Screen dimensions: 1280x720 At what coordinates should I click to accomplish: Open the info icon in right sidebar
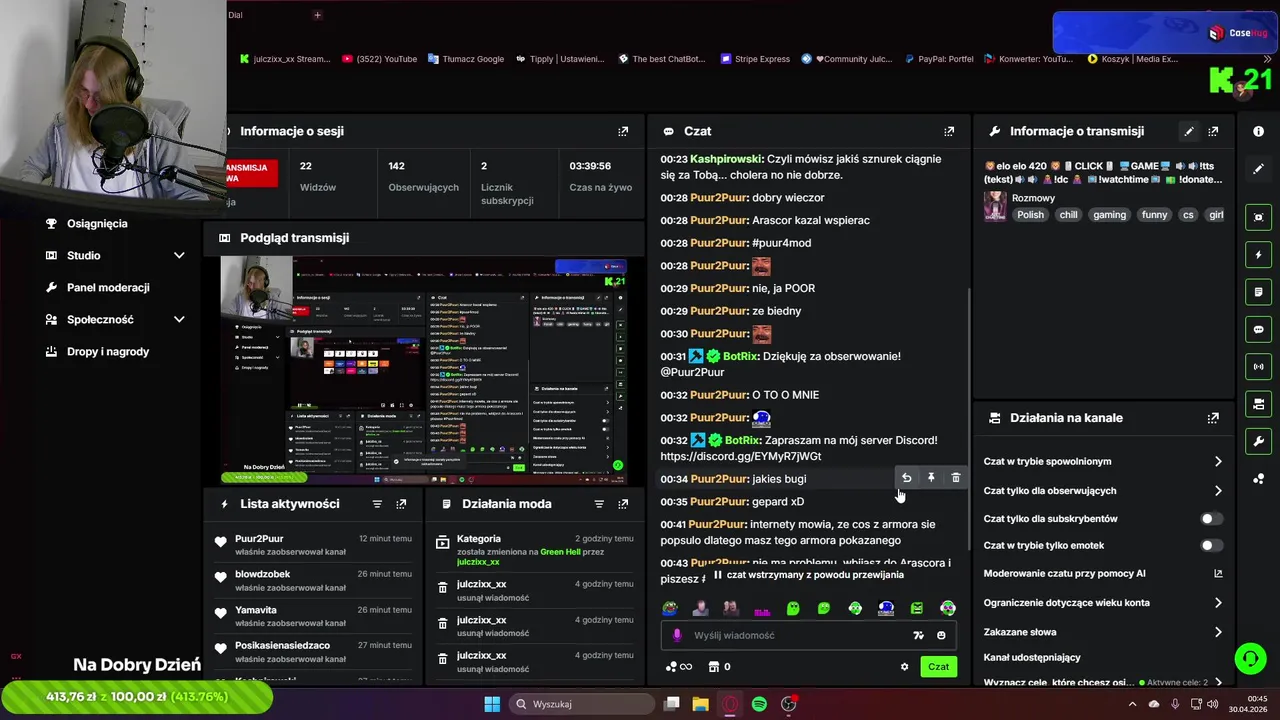pos(1259,131)
